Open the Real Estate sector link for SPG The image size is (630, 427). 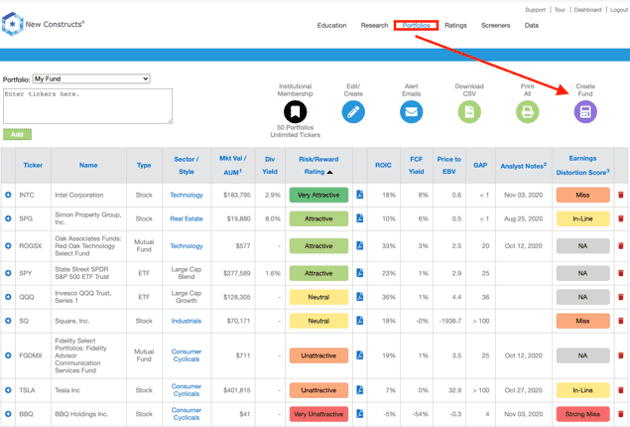click(x=186, y=219)
